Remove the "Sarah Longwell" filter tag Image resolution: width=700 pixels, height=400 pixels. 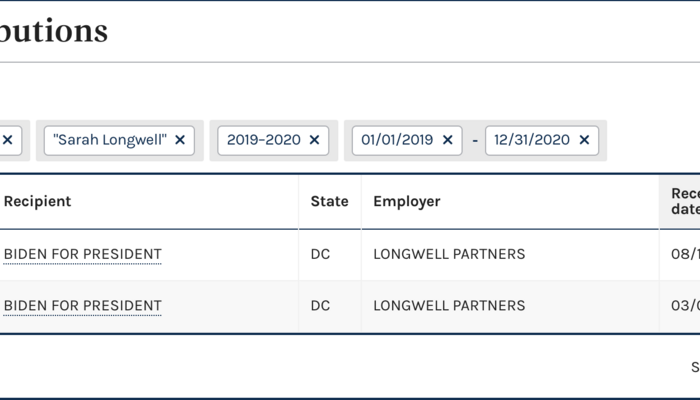[180, 140]
